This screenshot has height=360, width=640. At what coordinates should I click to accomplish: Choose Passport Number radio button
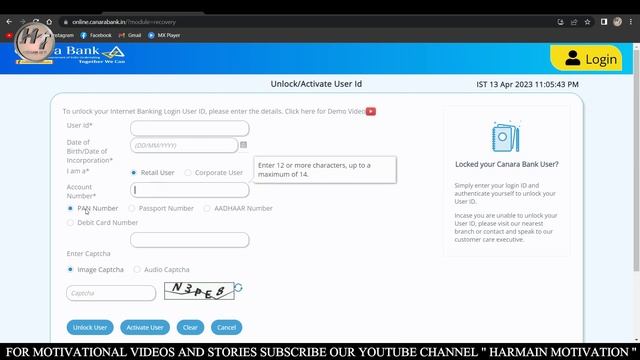click(x=131, y=208)
